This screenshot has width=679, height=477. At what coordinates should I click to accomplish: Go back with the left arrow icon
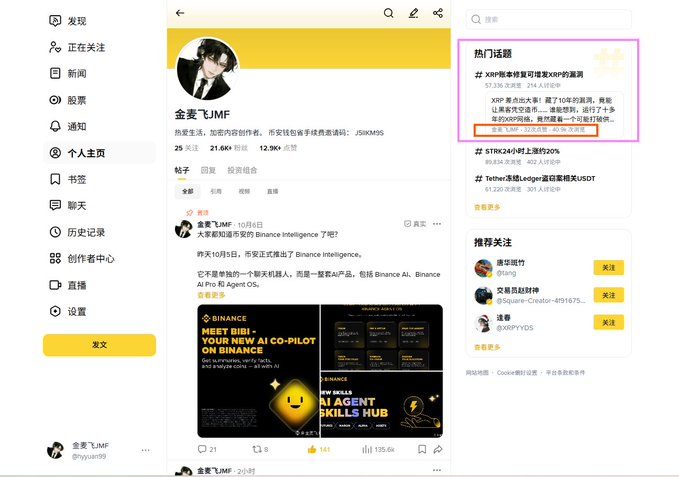[x=180, y=13]
